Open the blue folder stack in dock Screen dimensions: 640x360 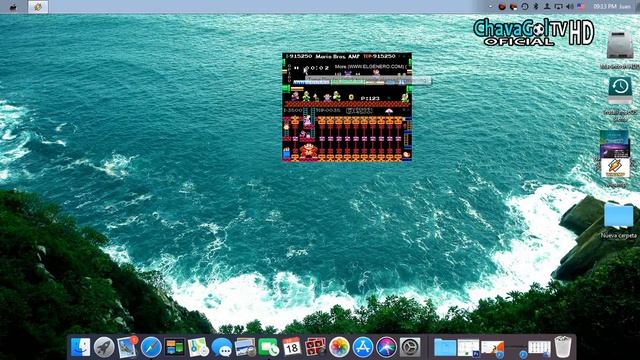(x=444, y=348)
